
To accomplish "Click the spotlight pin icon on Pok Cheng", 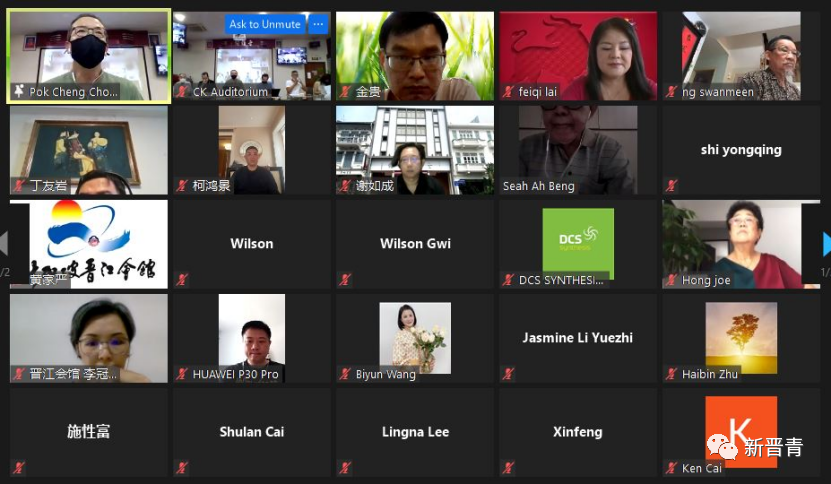I will (19, 91).
